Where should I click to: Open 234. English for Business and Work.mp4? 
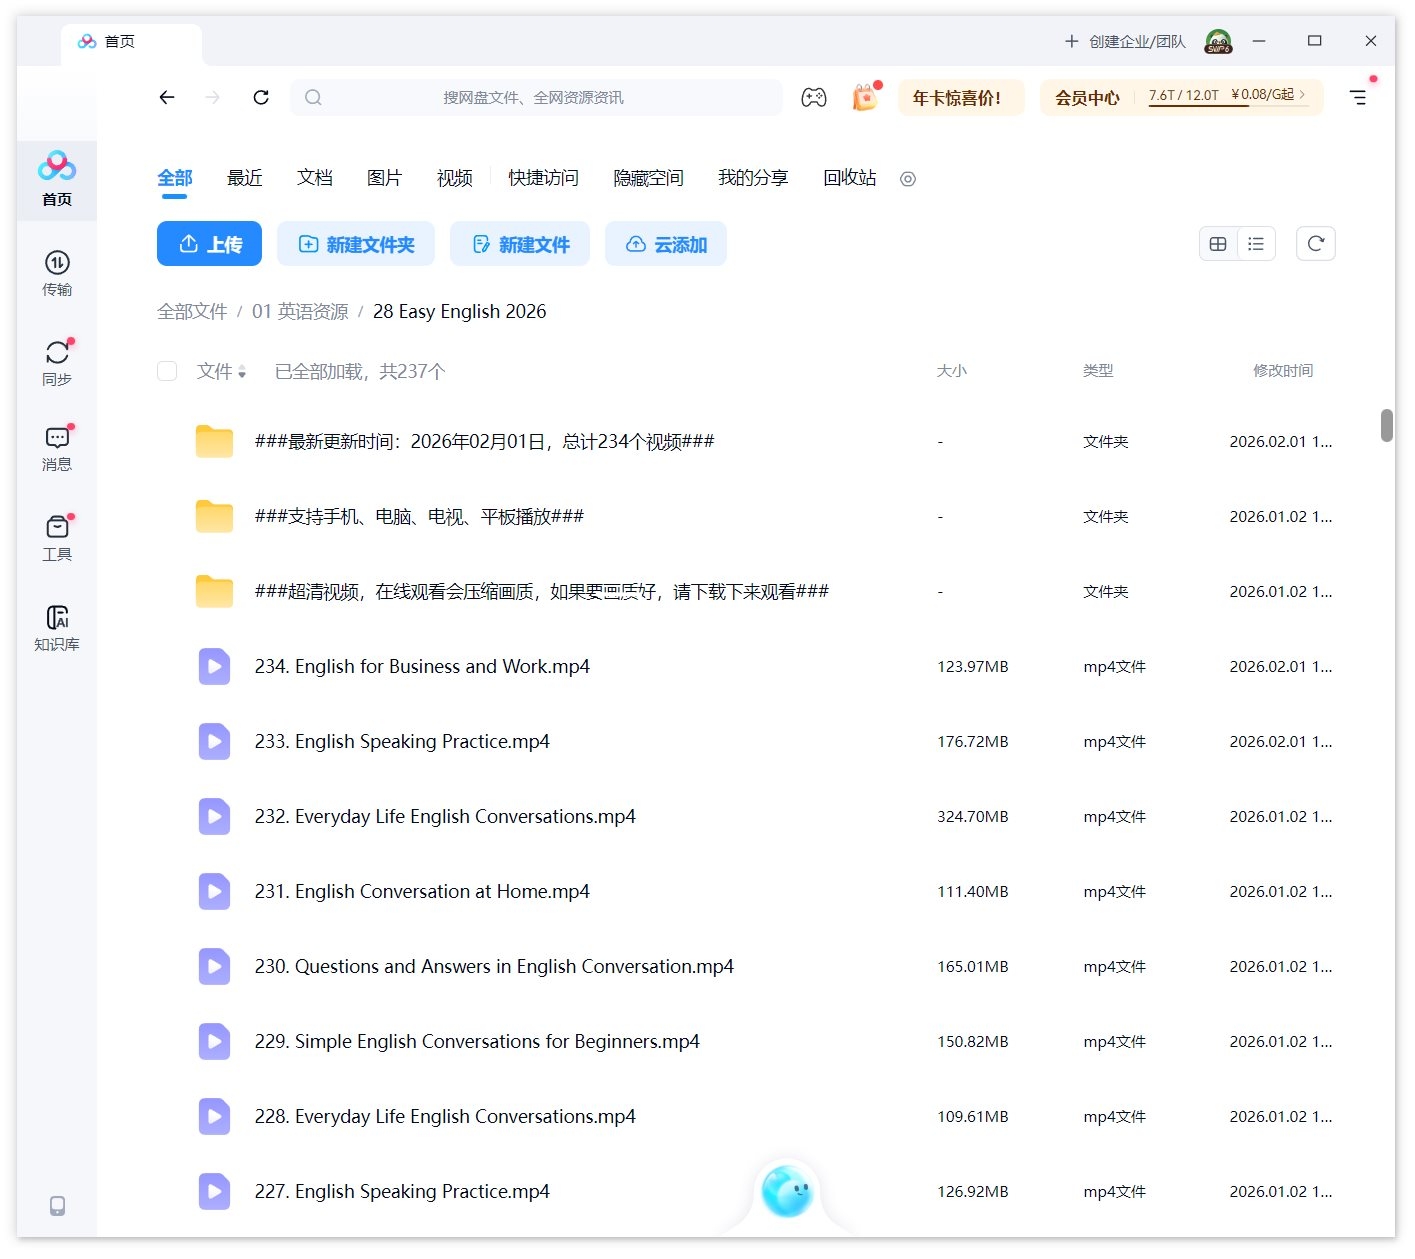pyautogui.click(x=421, y=666)
